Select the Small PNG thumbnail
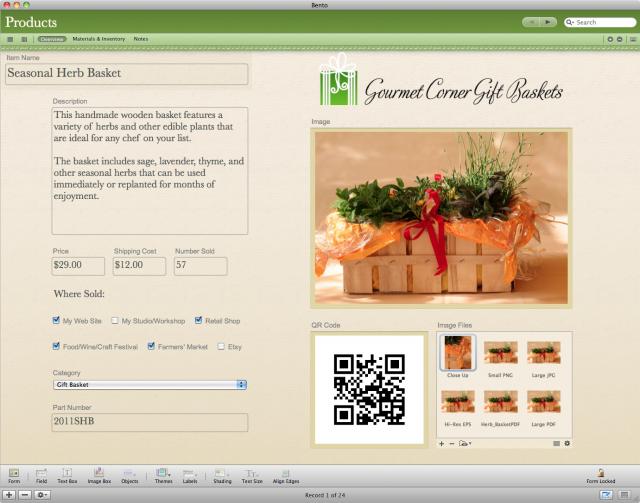Image resolution: width=640 pixels, height=503 pixels. (x=500, y=353)
